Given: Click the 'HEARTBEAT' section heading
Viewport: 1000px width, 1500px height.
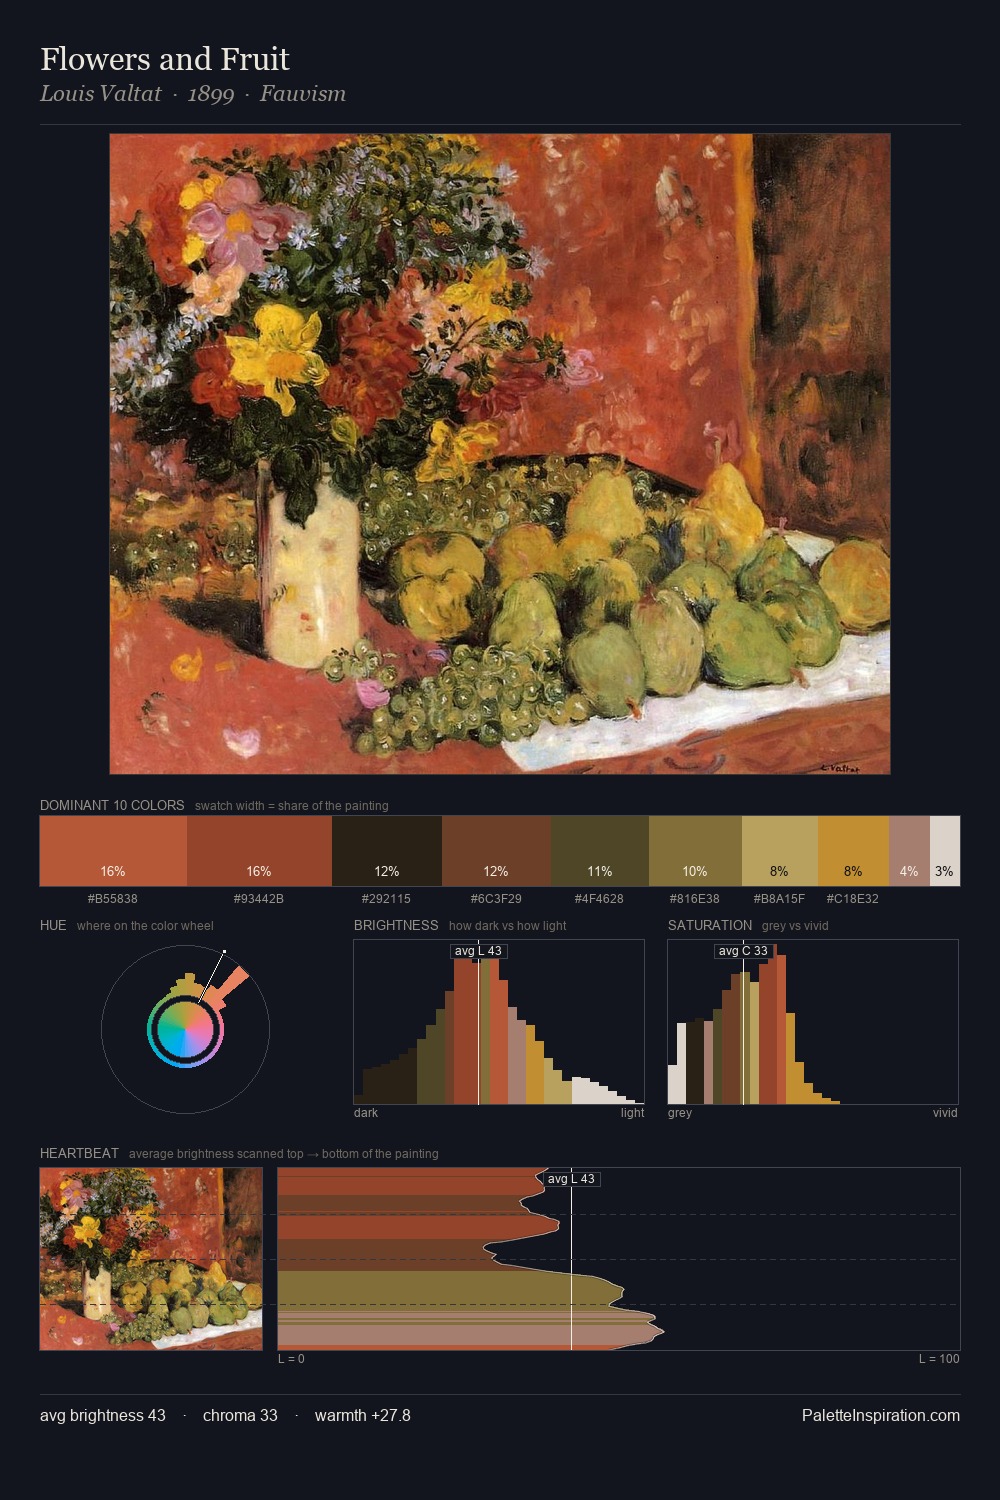Looking at the screenshot, I should [x=79, y=1153].
